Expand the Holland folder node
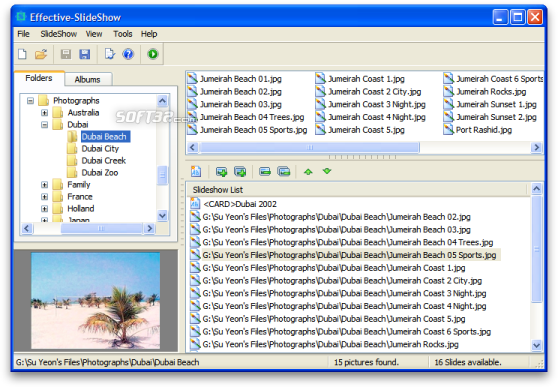Image resolution: width=558 pixels, height=387 pixels. 44,209
